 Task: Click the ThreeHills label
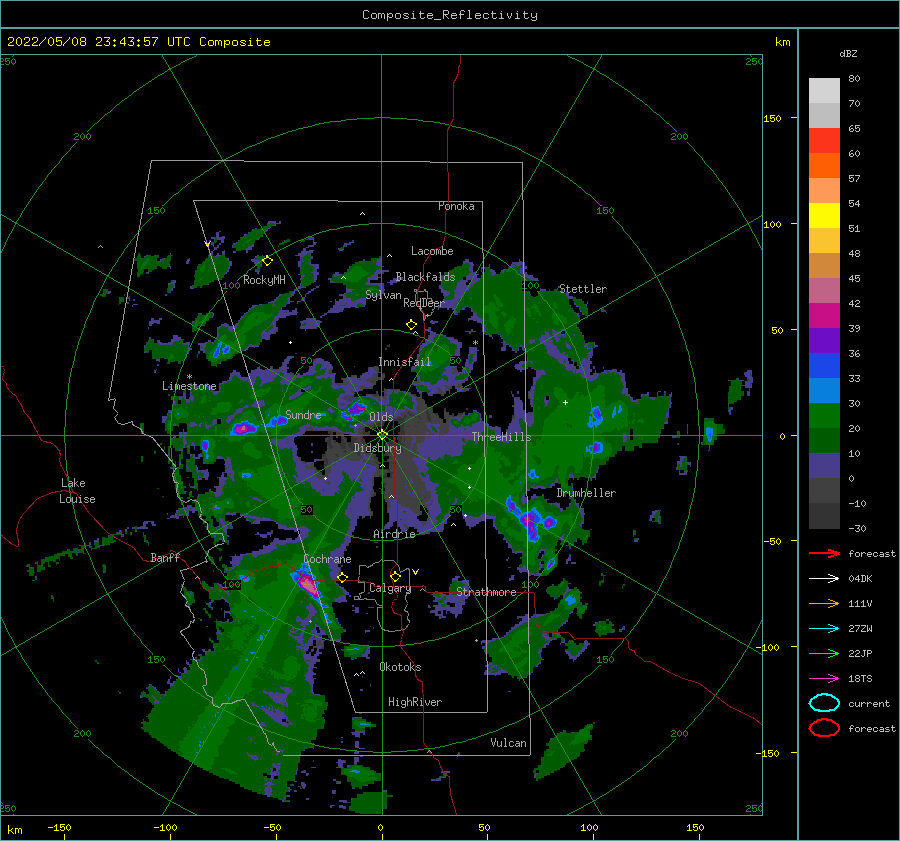pos(501,437)
